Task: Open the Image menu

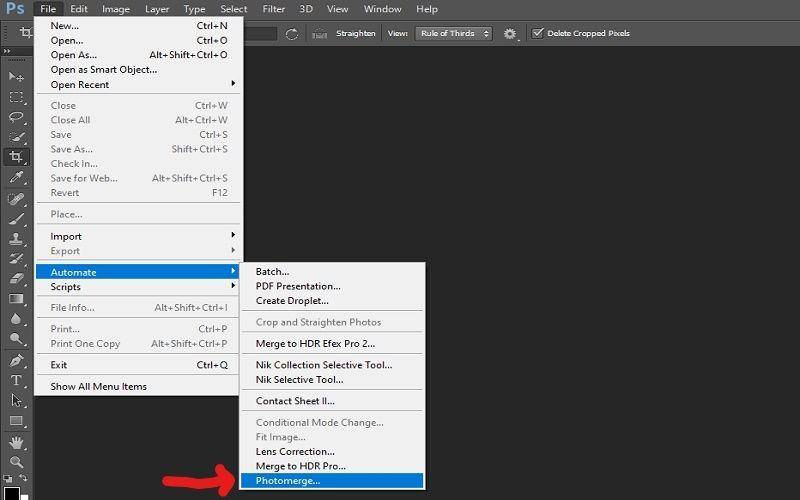Action: (x=116, y=9)
